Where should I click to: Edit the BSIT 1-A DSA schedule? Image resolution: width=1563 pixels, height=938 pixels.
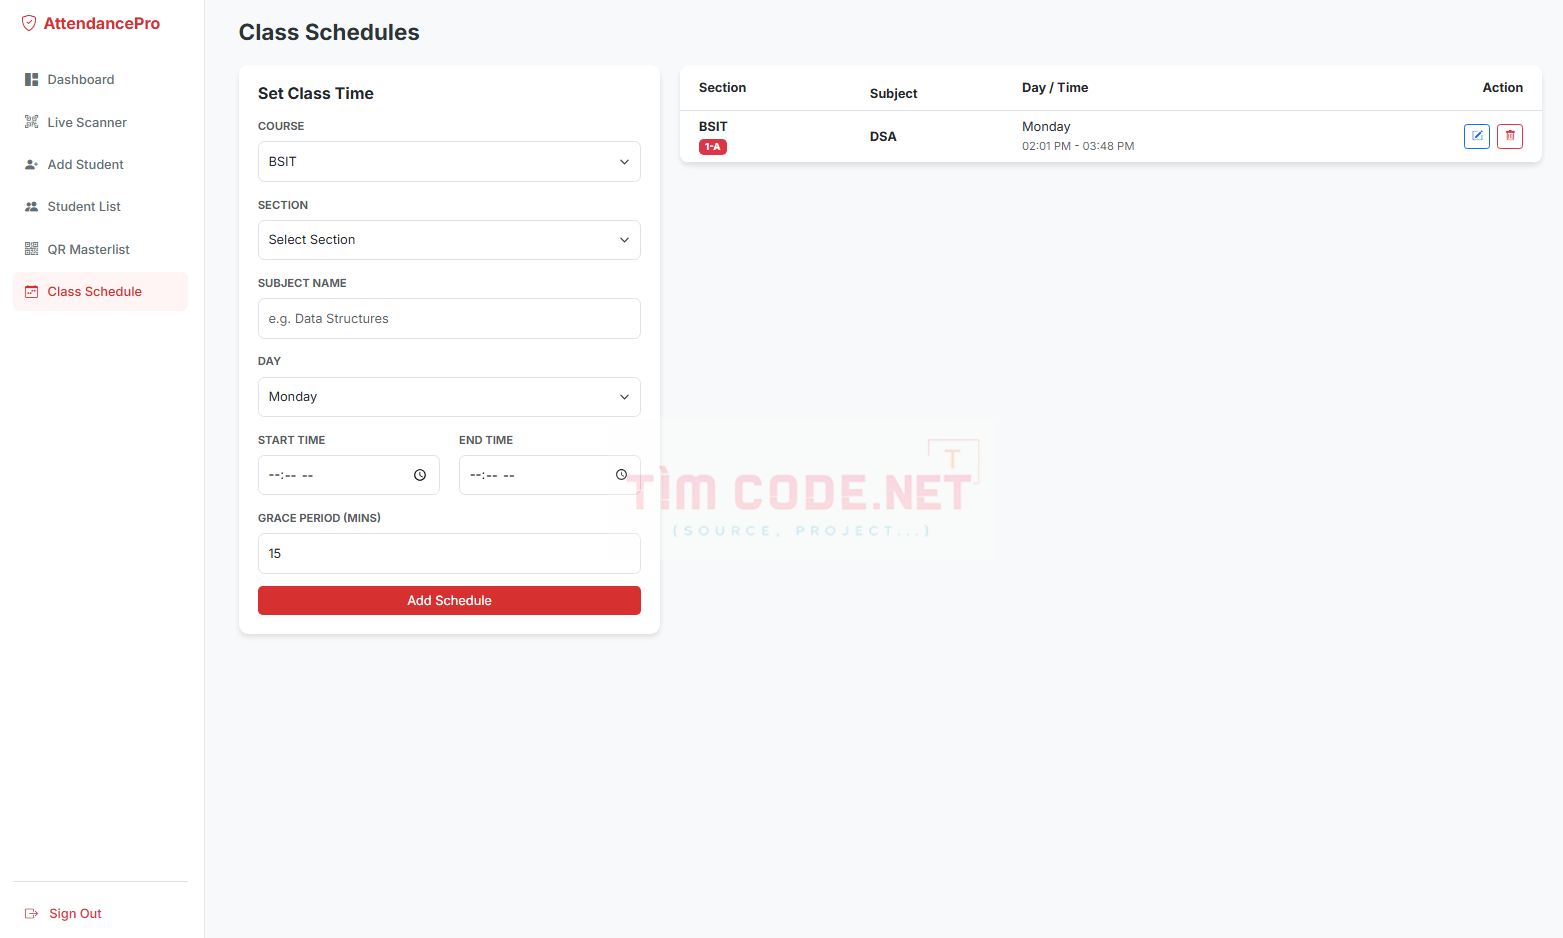(x=1477, y=136)
